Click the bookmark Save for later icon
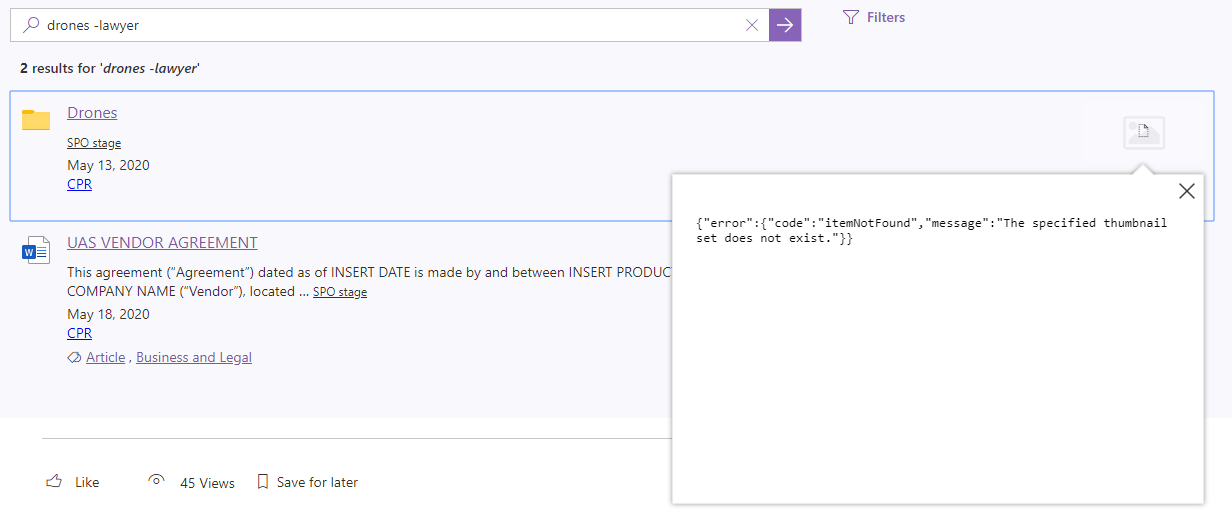Viewport: 1232px width, 519px height. tap(263, 482)
